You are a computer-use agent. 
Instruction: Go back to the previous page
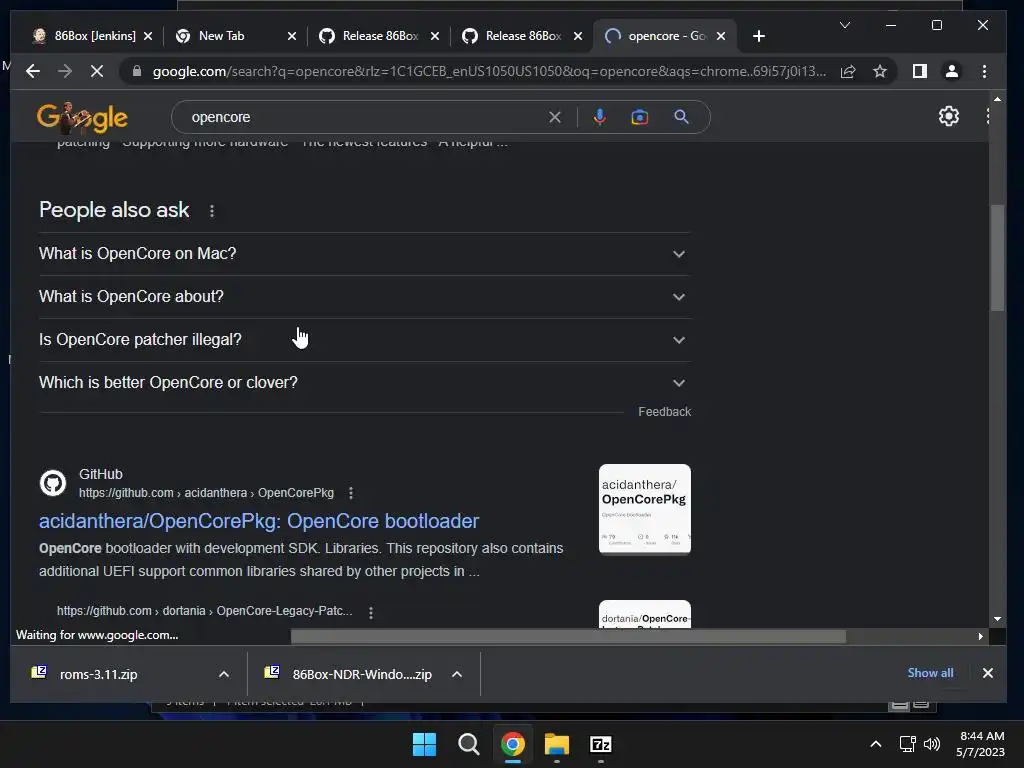coord(33,71)
